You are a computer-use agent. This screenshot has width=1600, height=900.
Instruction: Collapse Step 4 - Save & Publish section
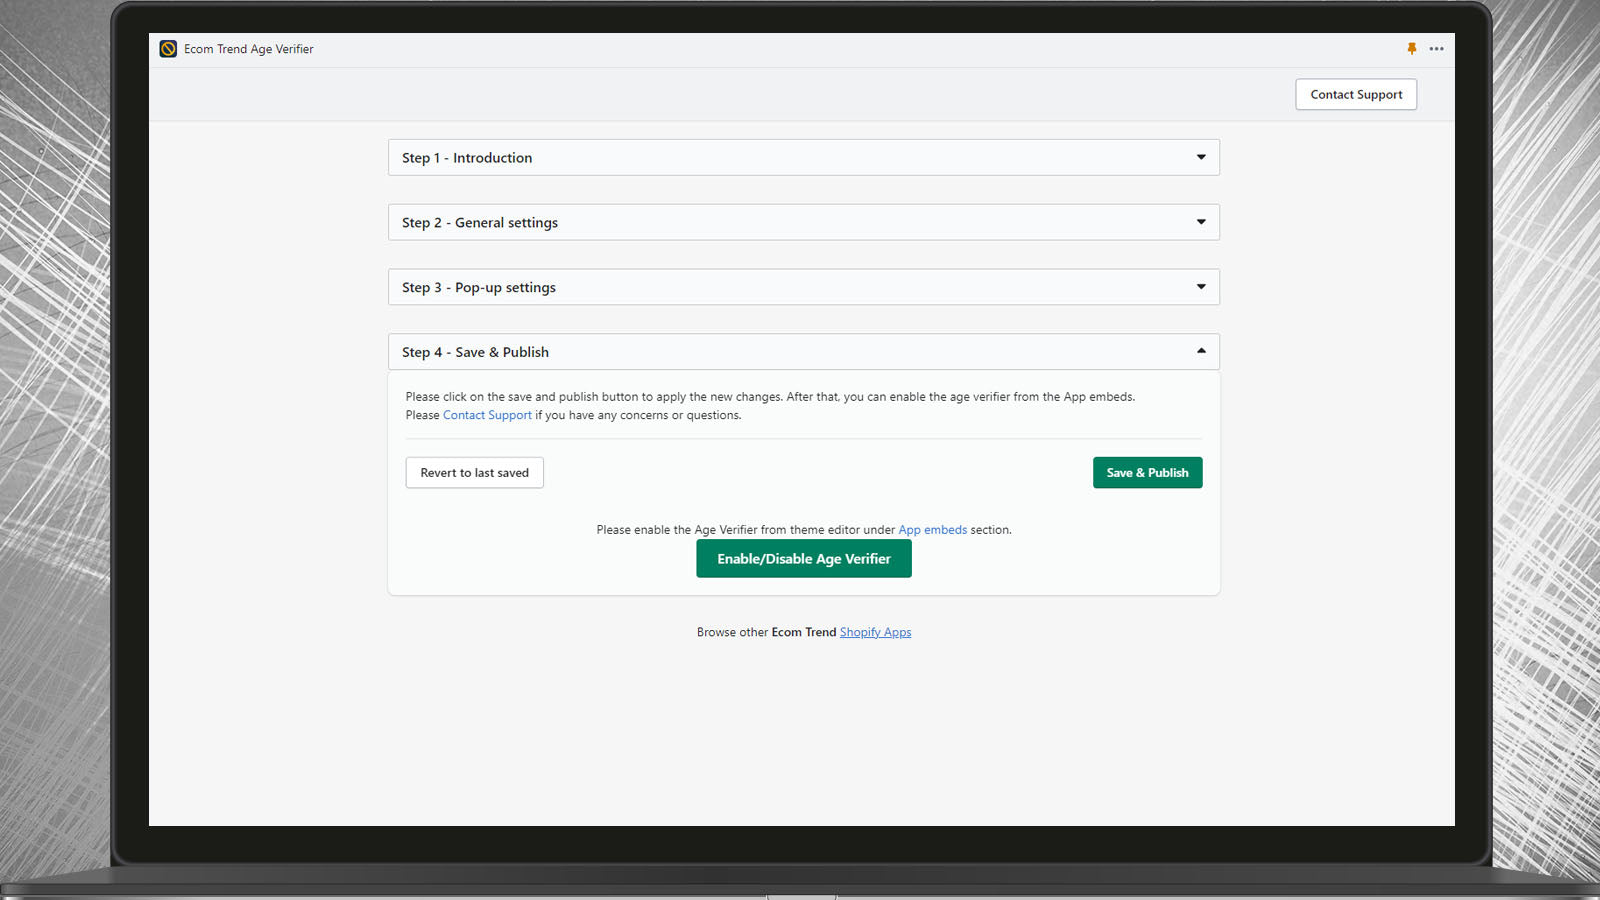(x=1200, y=351)
